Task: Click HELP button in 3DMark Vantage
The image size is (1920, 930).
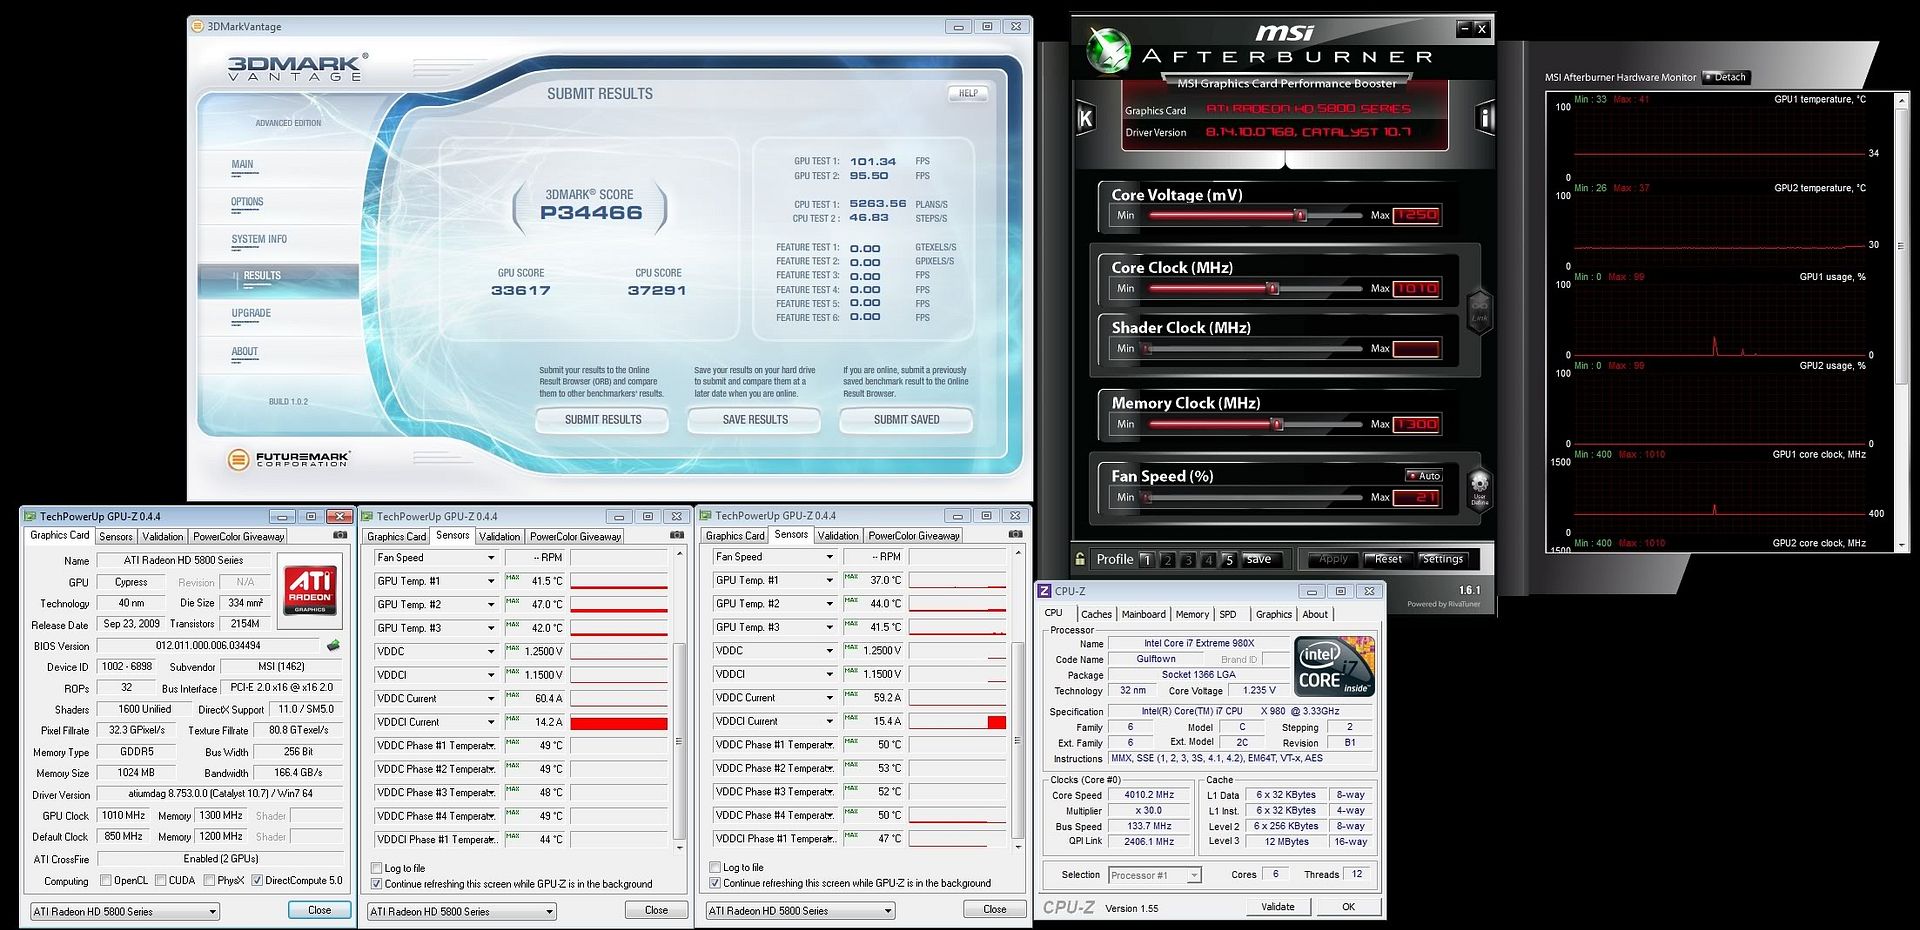Action: pos(967,93)
